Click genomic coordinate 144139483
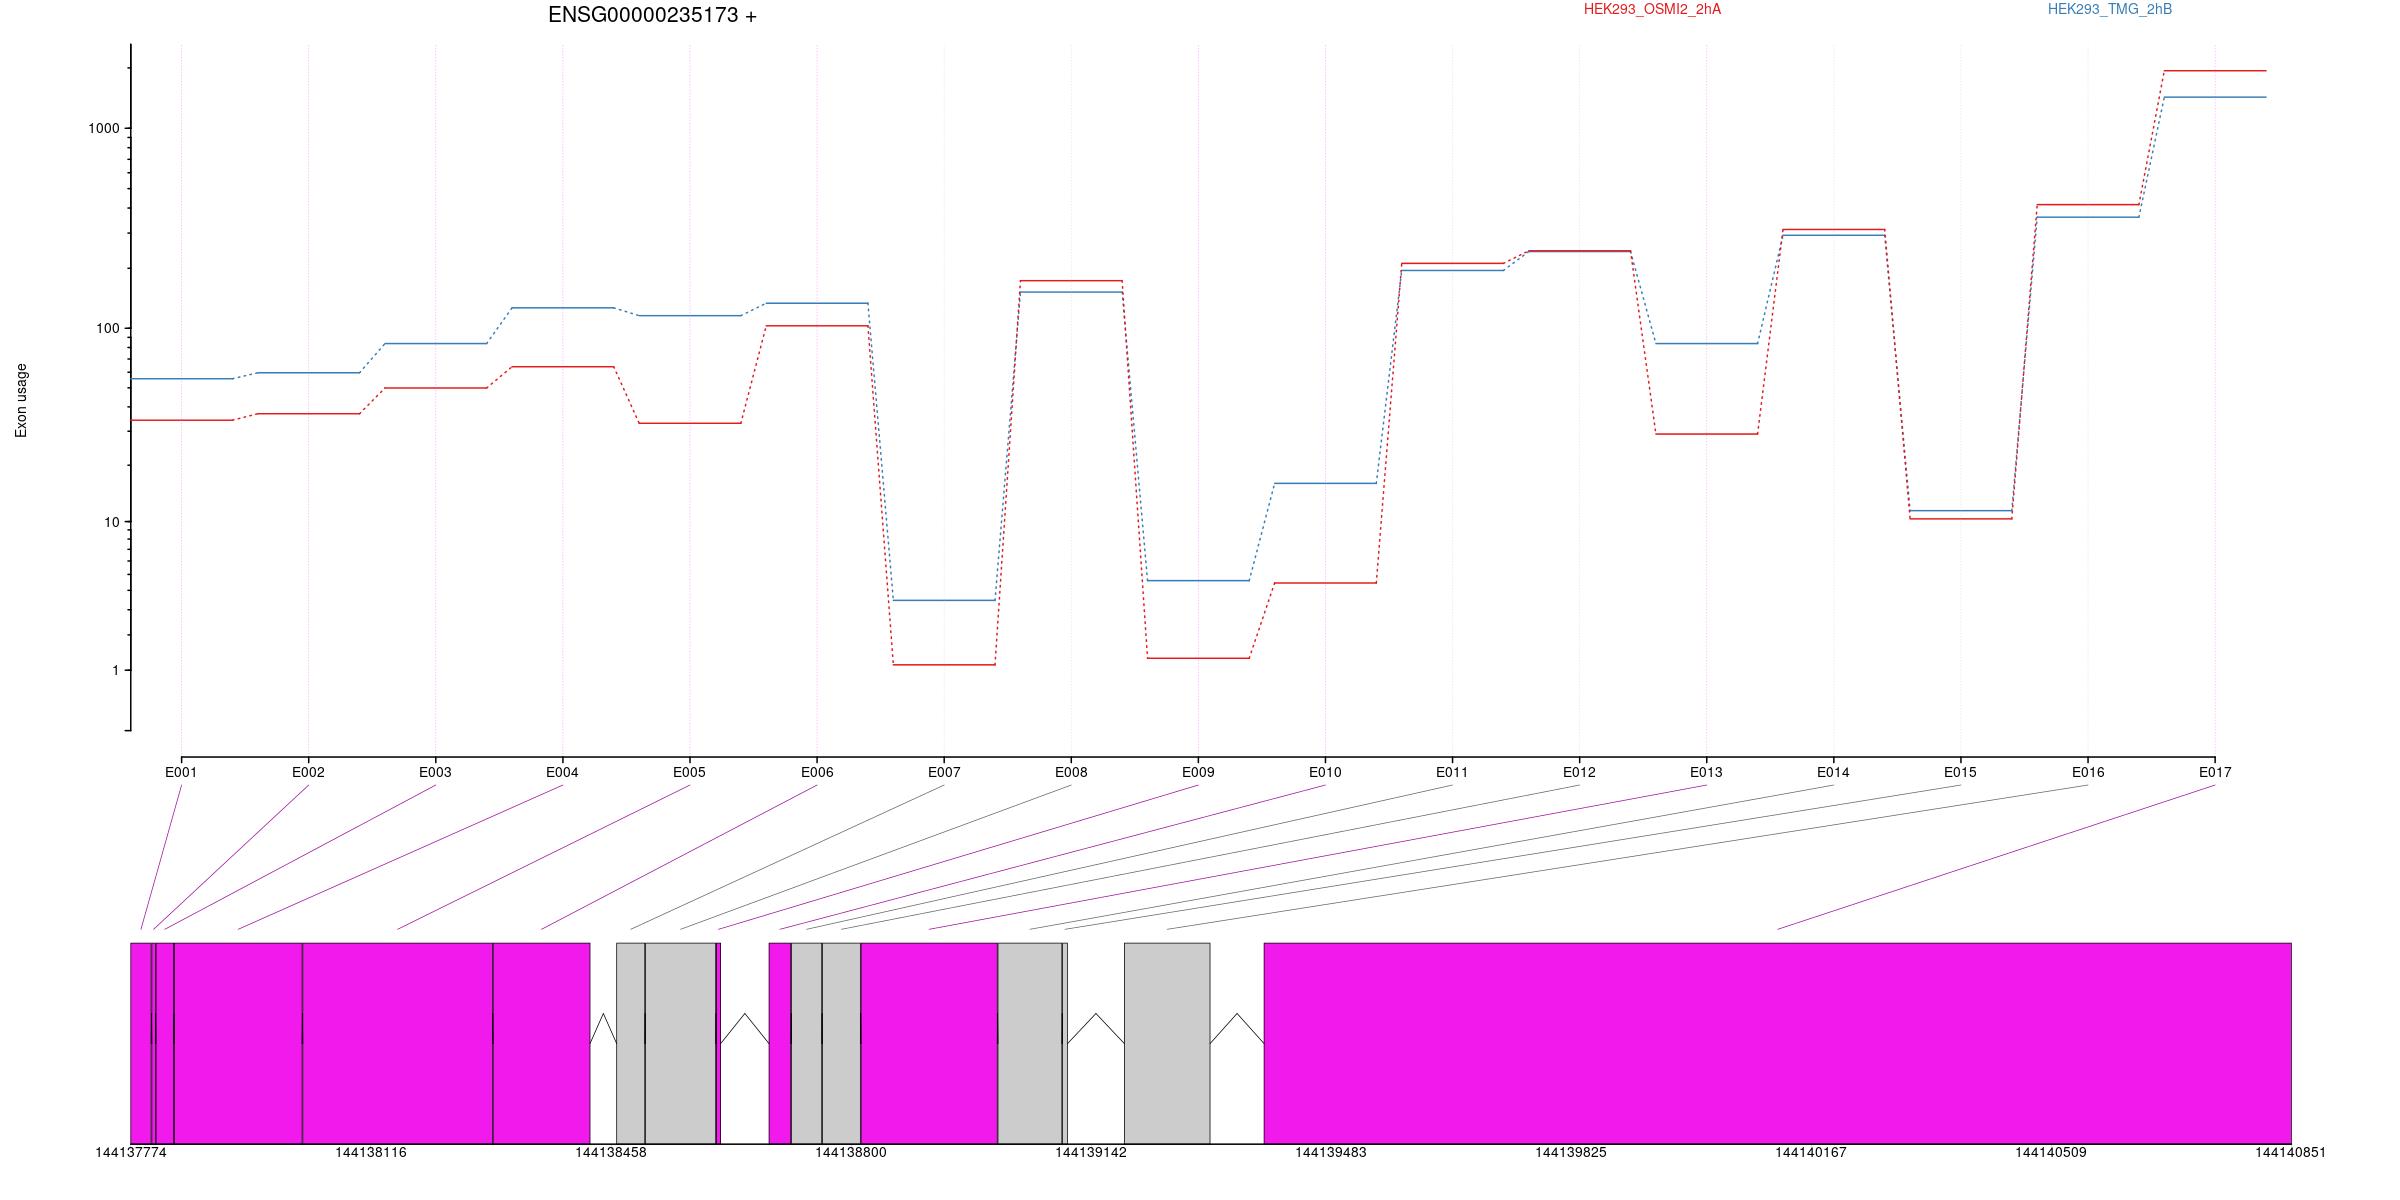Screen dimensions: 2400x1200 (1331, 1153)
